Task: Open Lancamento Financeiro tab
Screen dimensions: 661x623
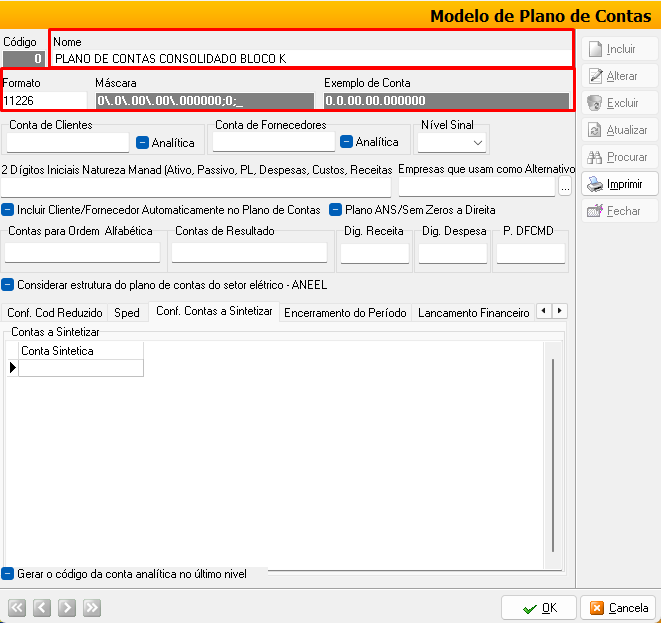Action: pos(473,313)
